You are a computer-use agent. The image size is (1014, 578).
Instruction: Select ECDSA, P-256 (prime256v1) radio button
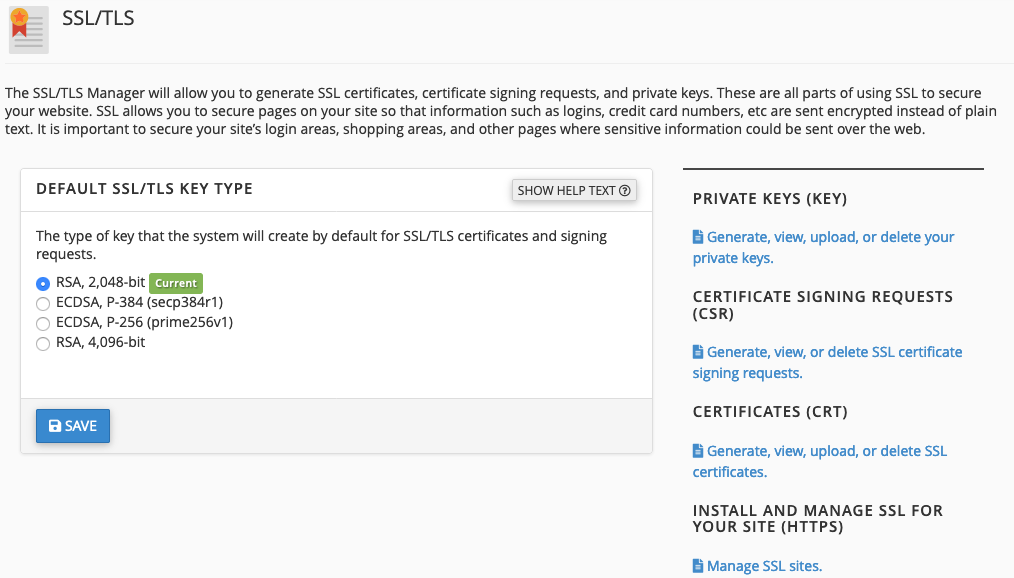coord(43,323)
